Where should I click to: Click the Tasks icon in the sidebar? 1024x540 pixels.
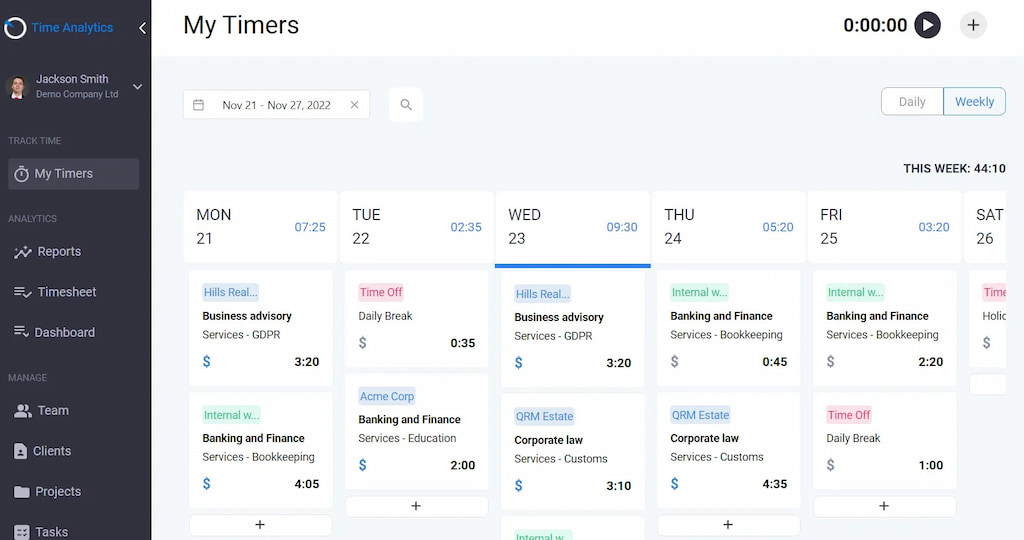[22, 532]
